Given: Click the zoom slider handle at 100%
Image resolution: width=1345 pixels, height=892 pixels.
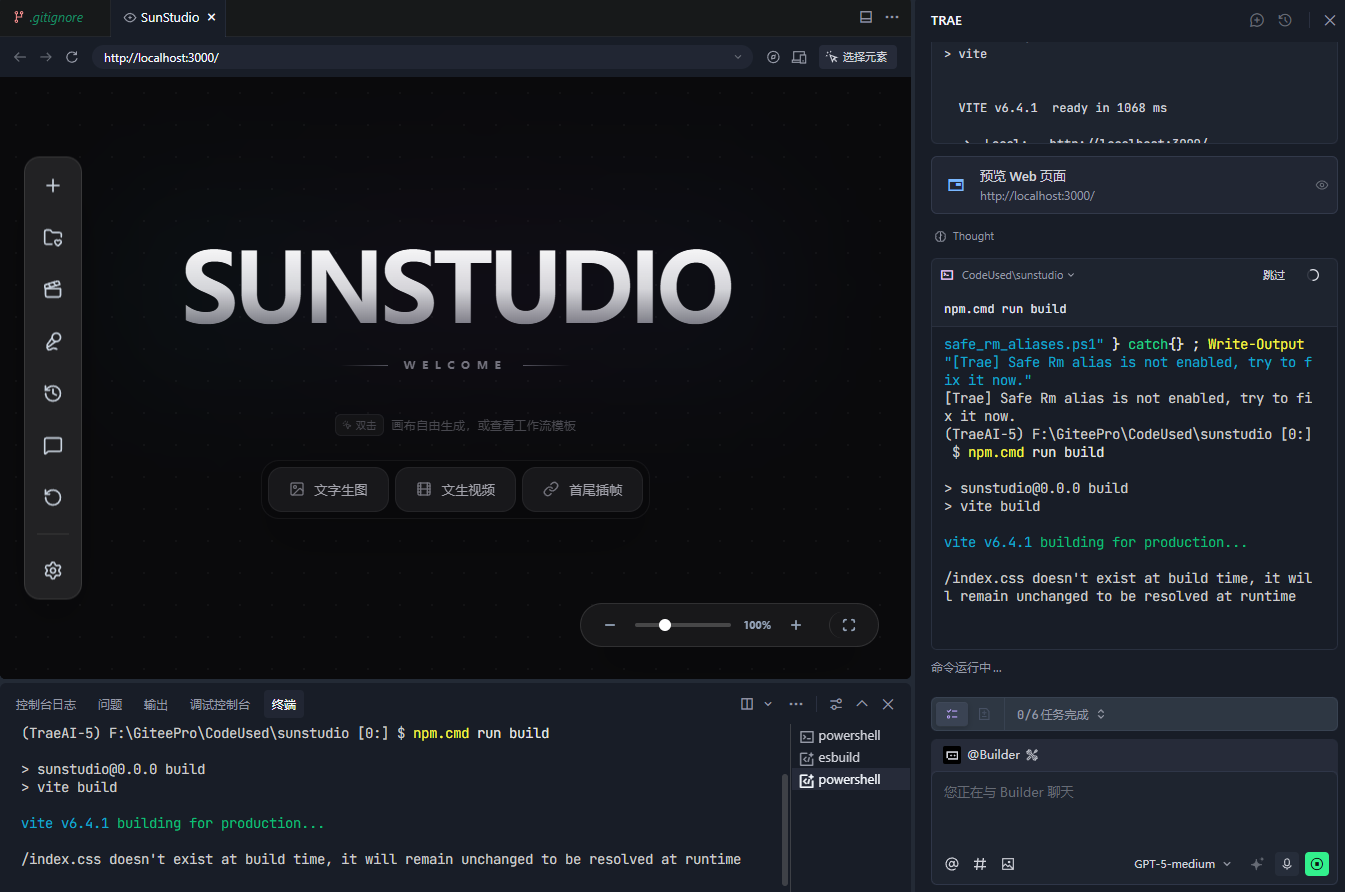Looking at the screenshot, I should (x=665, y=625).
